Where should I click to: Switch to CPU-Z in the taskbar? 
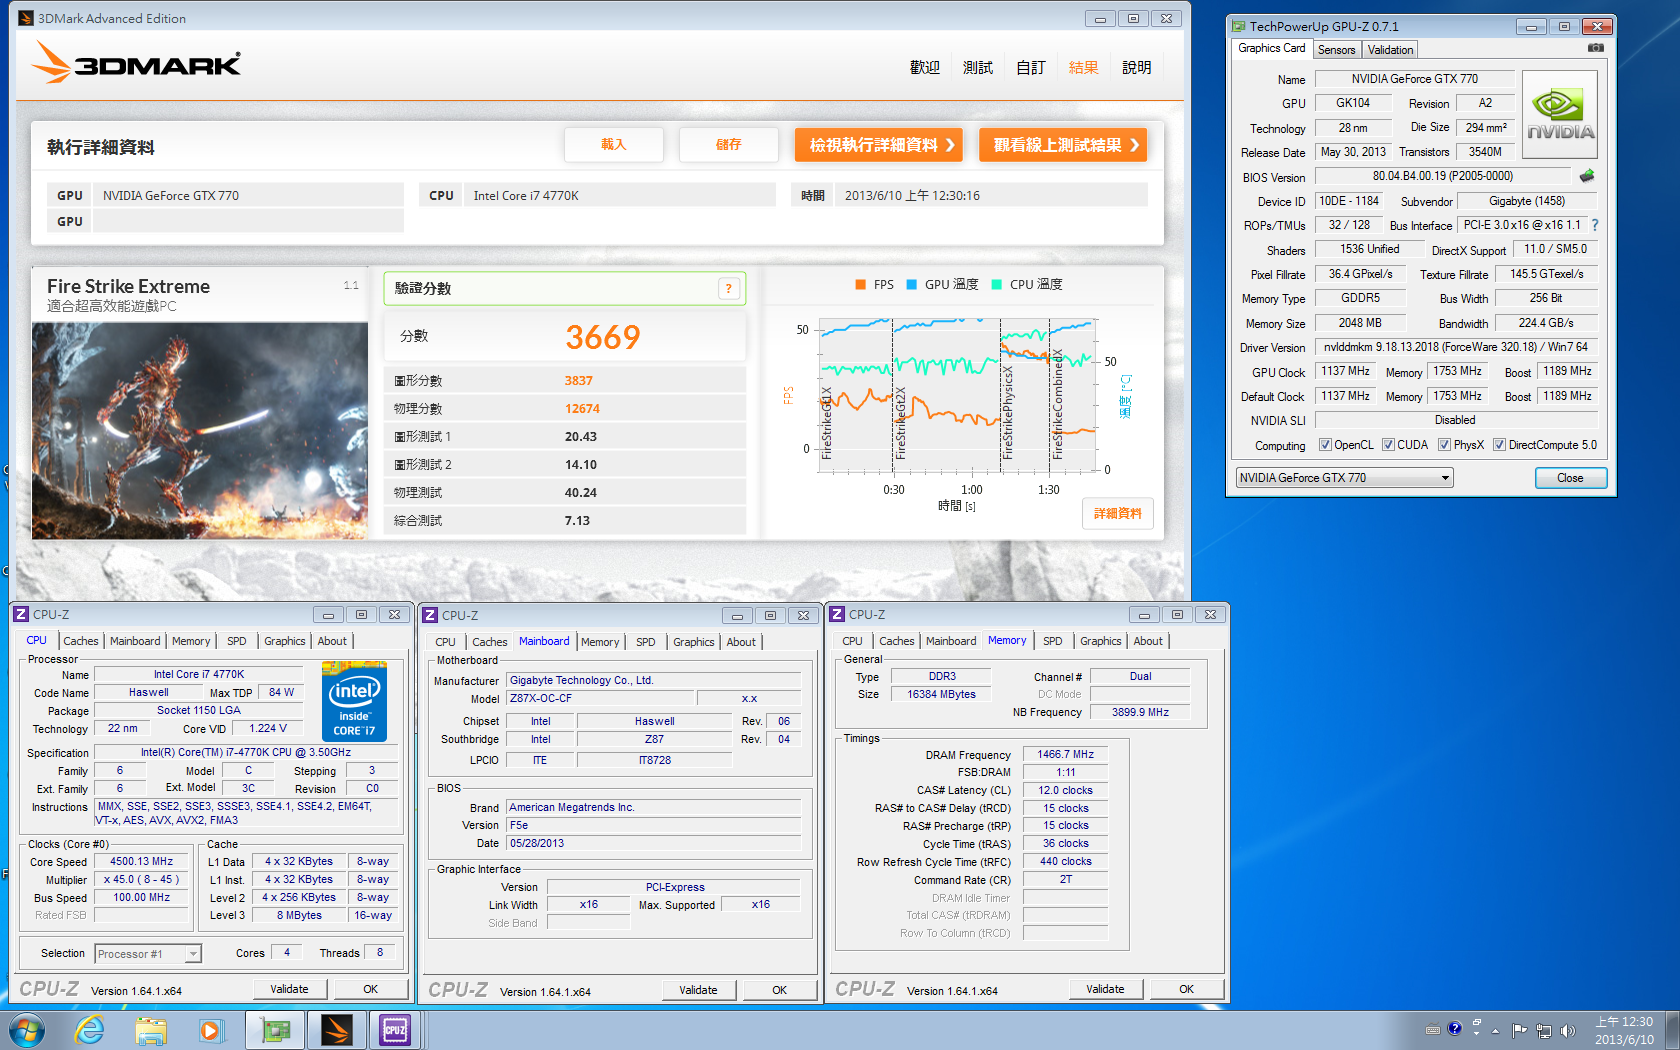395,1030
